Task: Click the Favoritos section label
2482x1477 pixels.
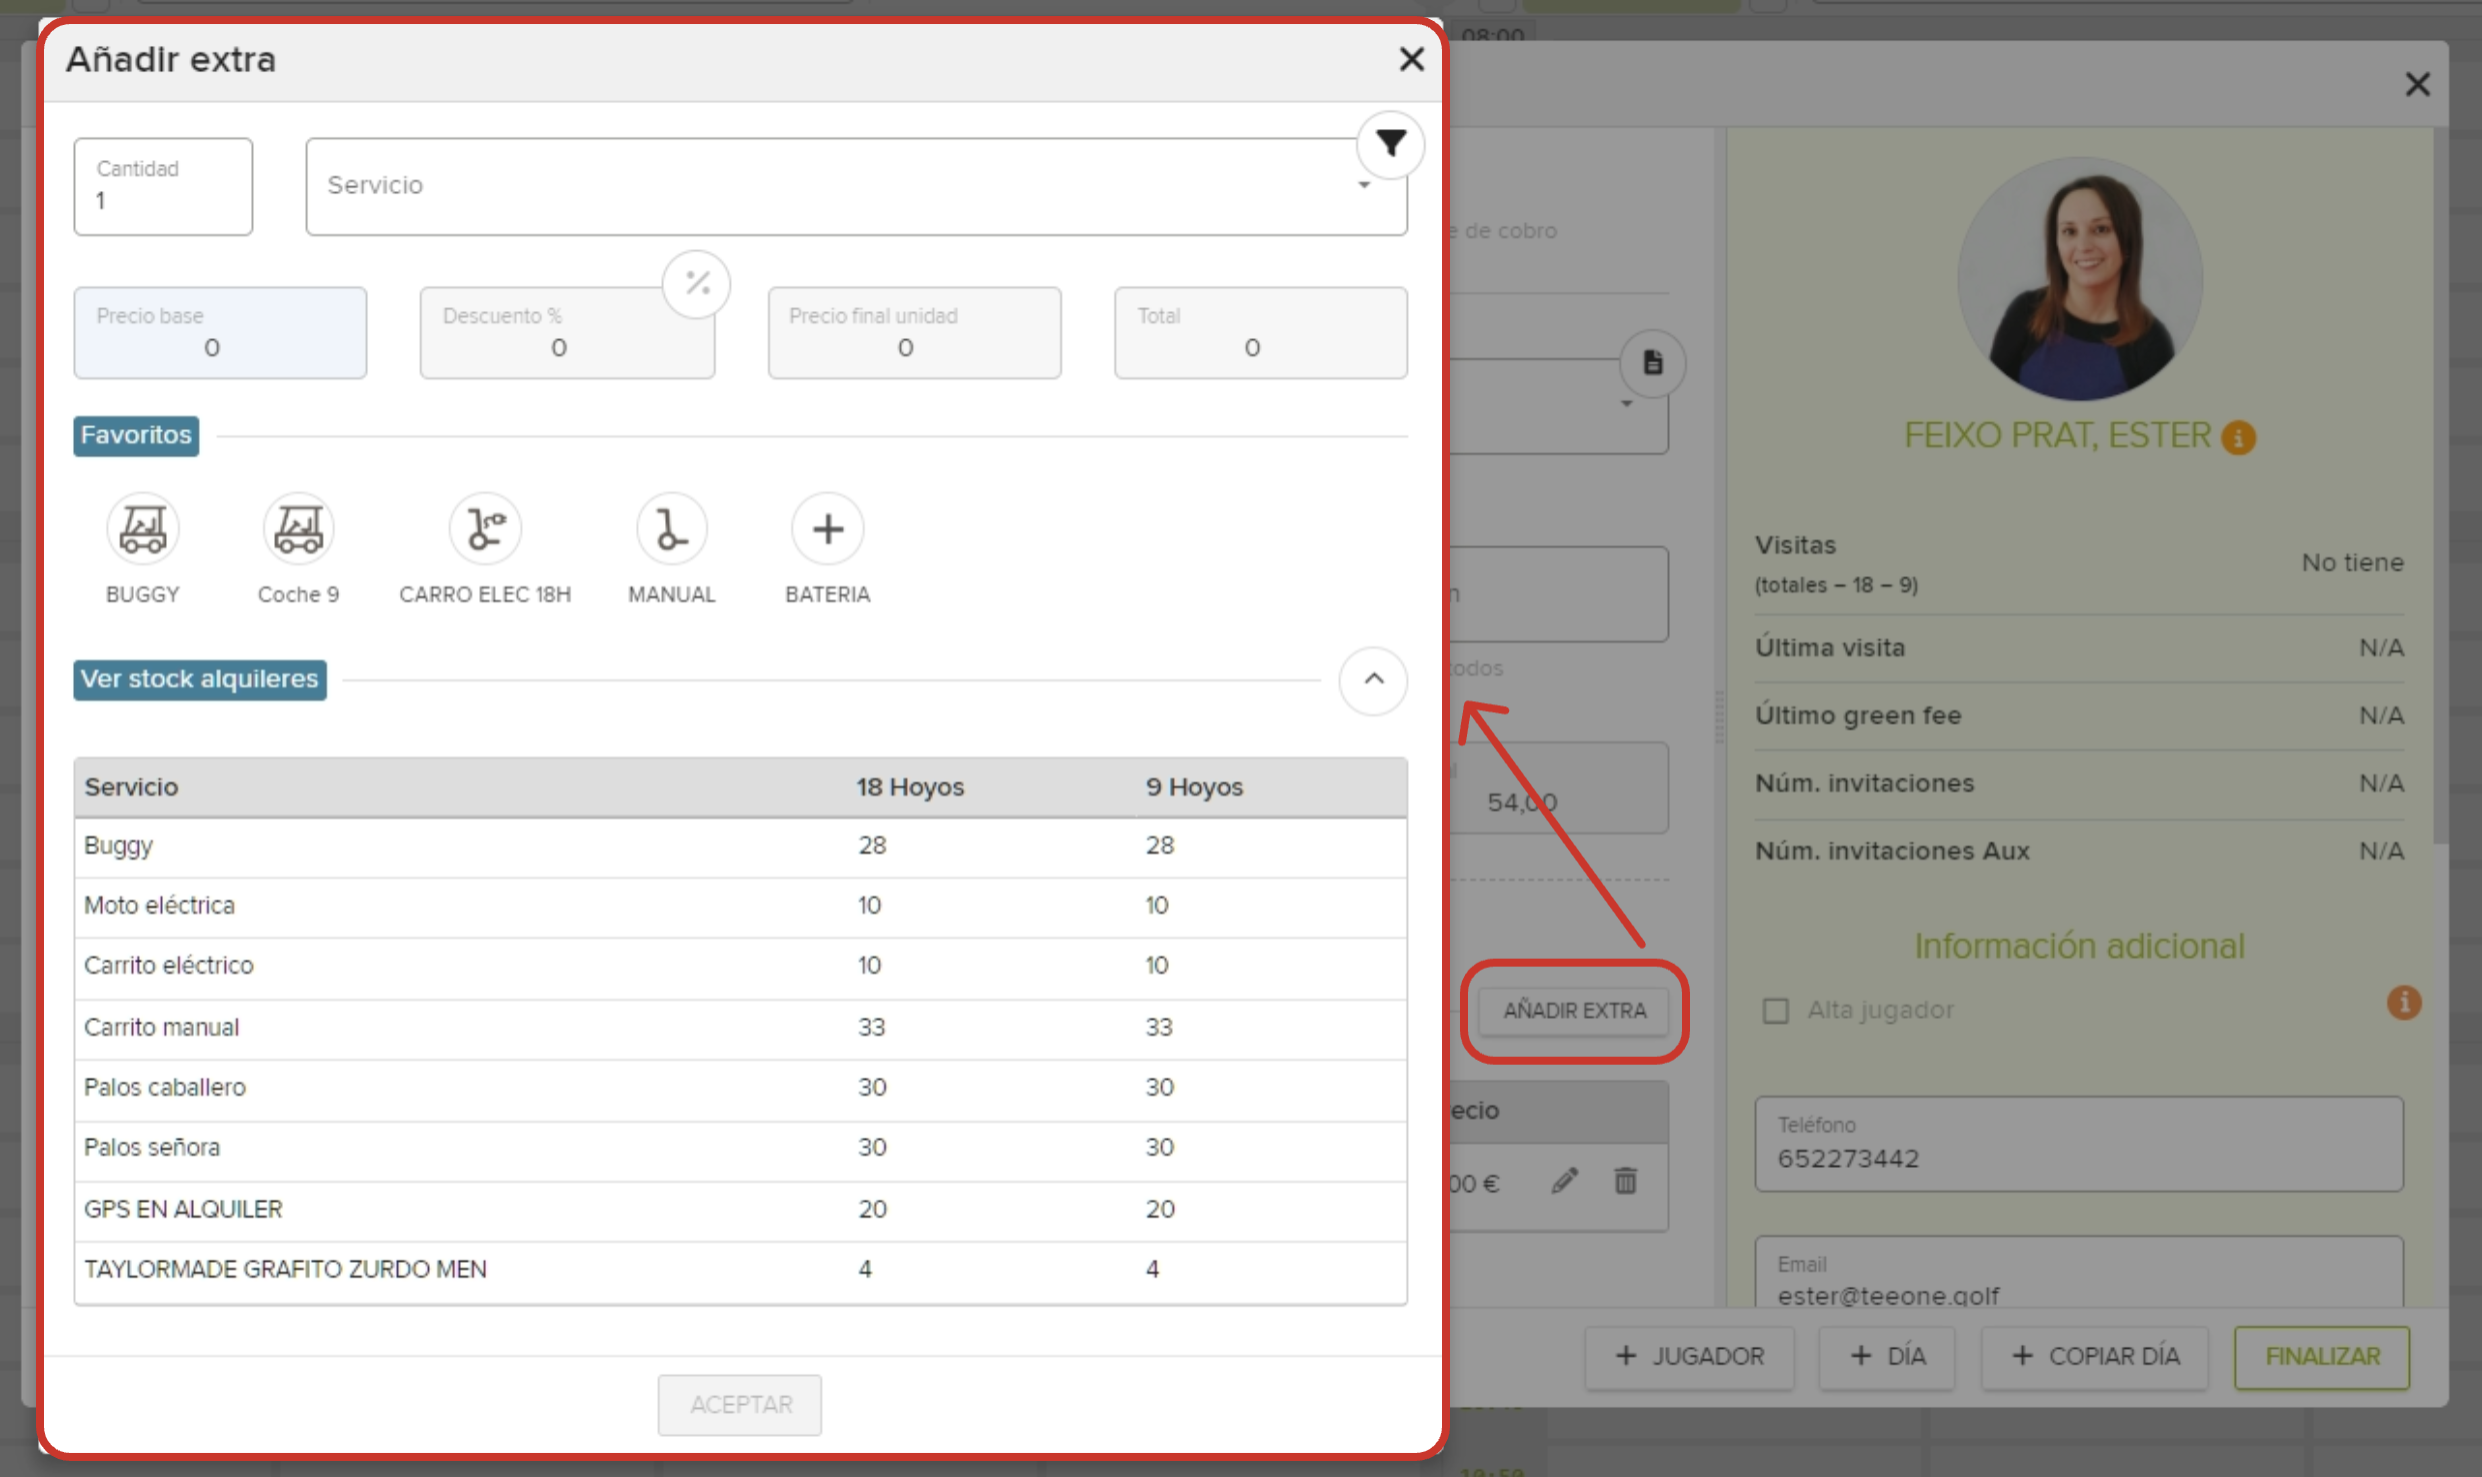Action: coord(136,436)
